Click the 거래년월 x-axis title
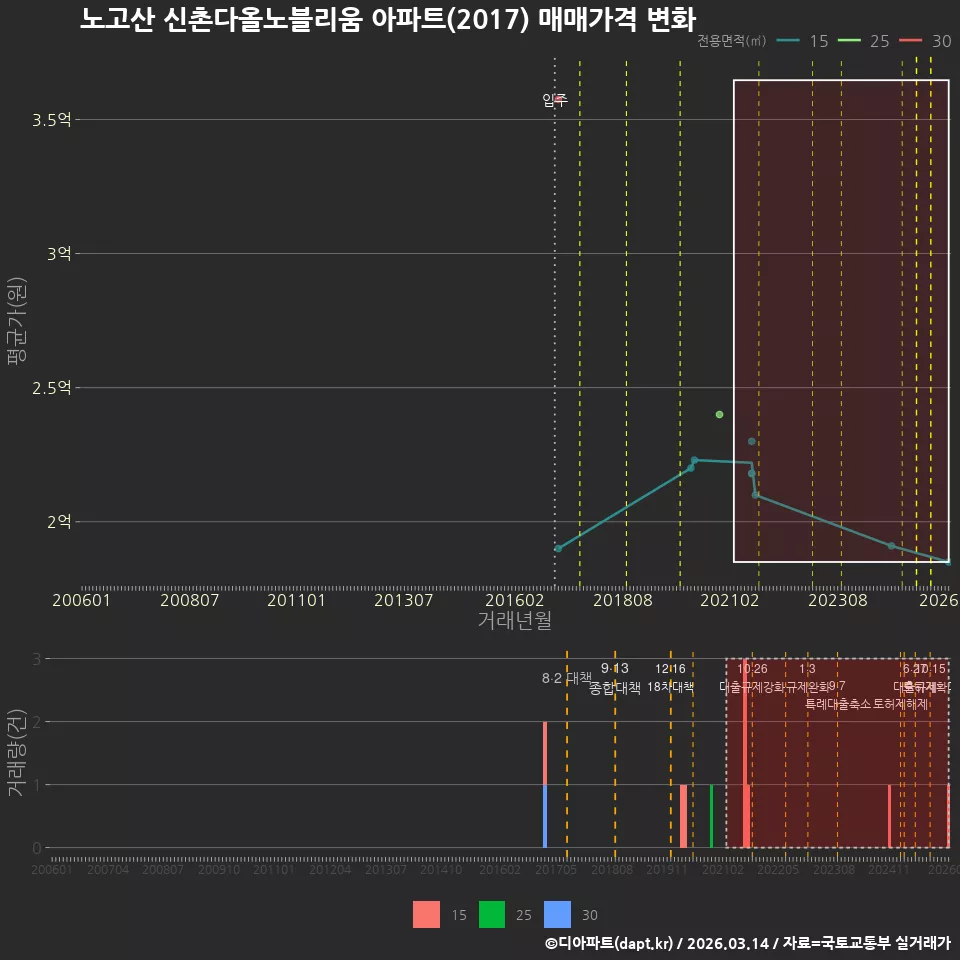The image size is (960, 960). (514, 620)
